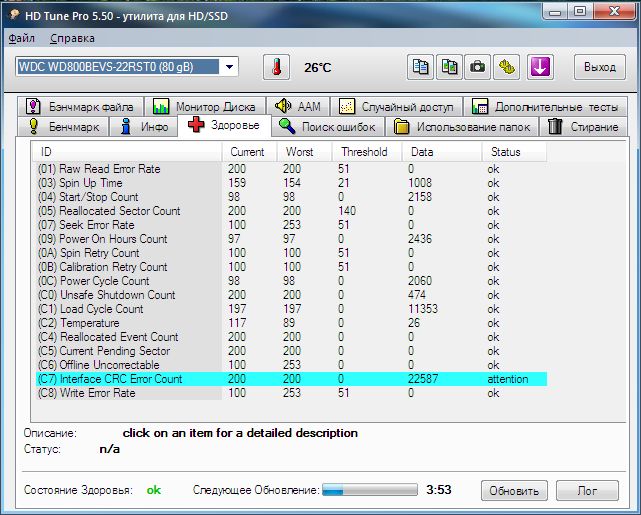This screenshot has height=515, width=641.
Task: Click the data value 22587
Action: click(x=423, y=379)
